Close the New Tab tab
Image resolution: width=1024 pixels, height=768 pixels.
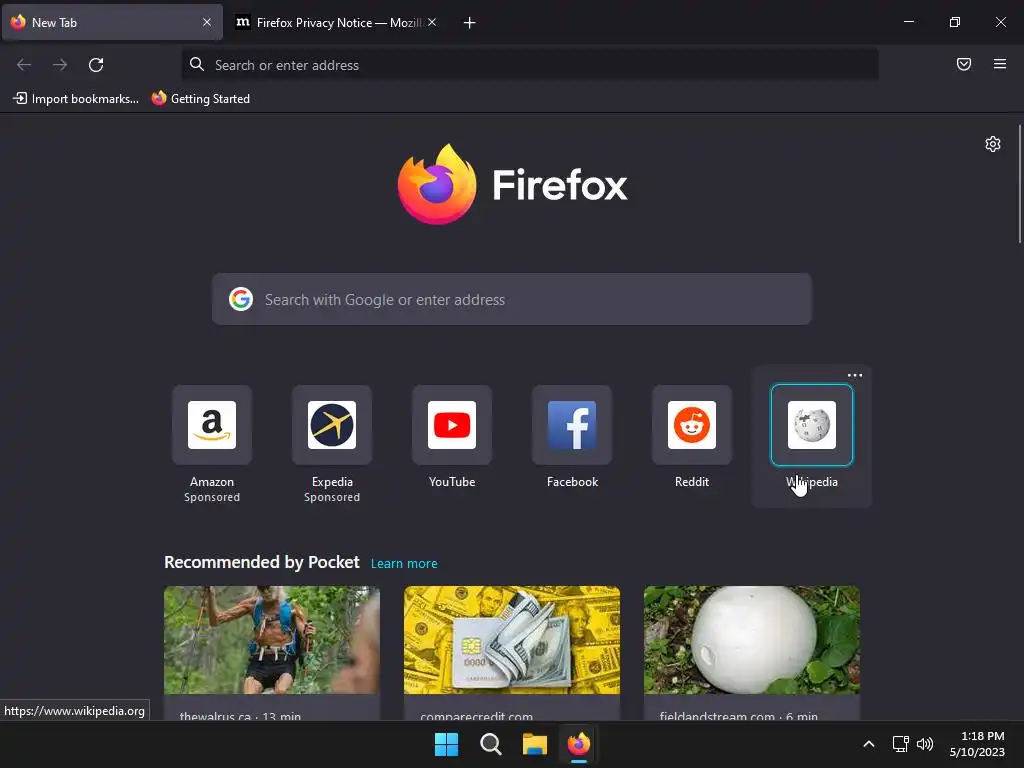click(x=207, y=22)
